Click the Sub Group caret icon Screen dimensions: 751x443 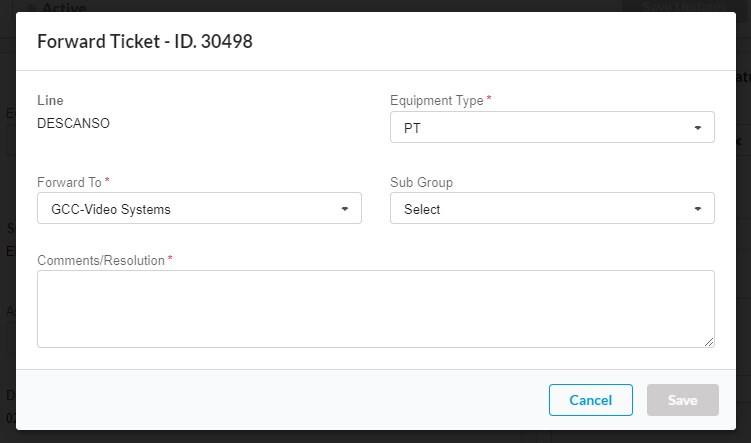696,210
